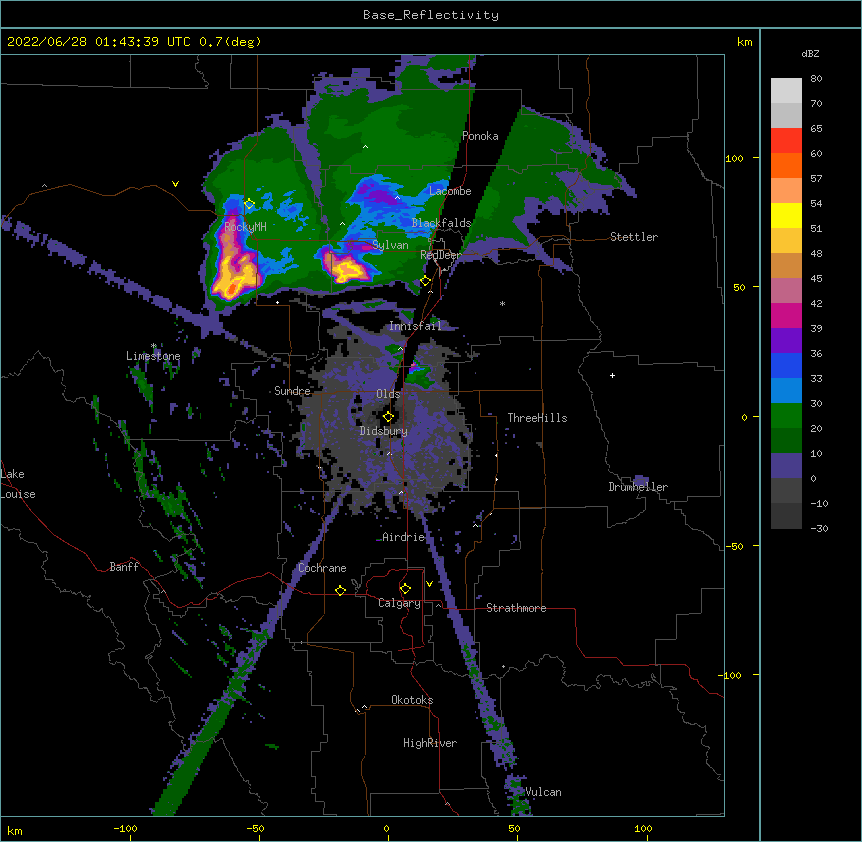The image size is (862, 842).
Task: Click the yellow diamond marker above RockyMH
Action: [249, 204]
